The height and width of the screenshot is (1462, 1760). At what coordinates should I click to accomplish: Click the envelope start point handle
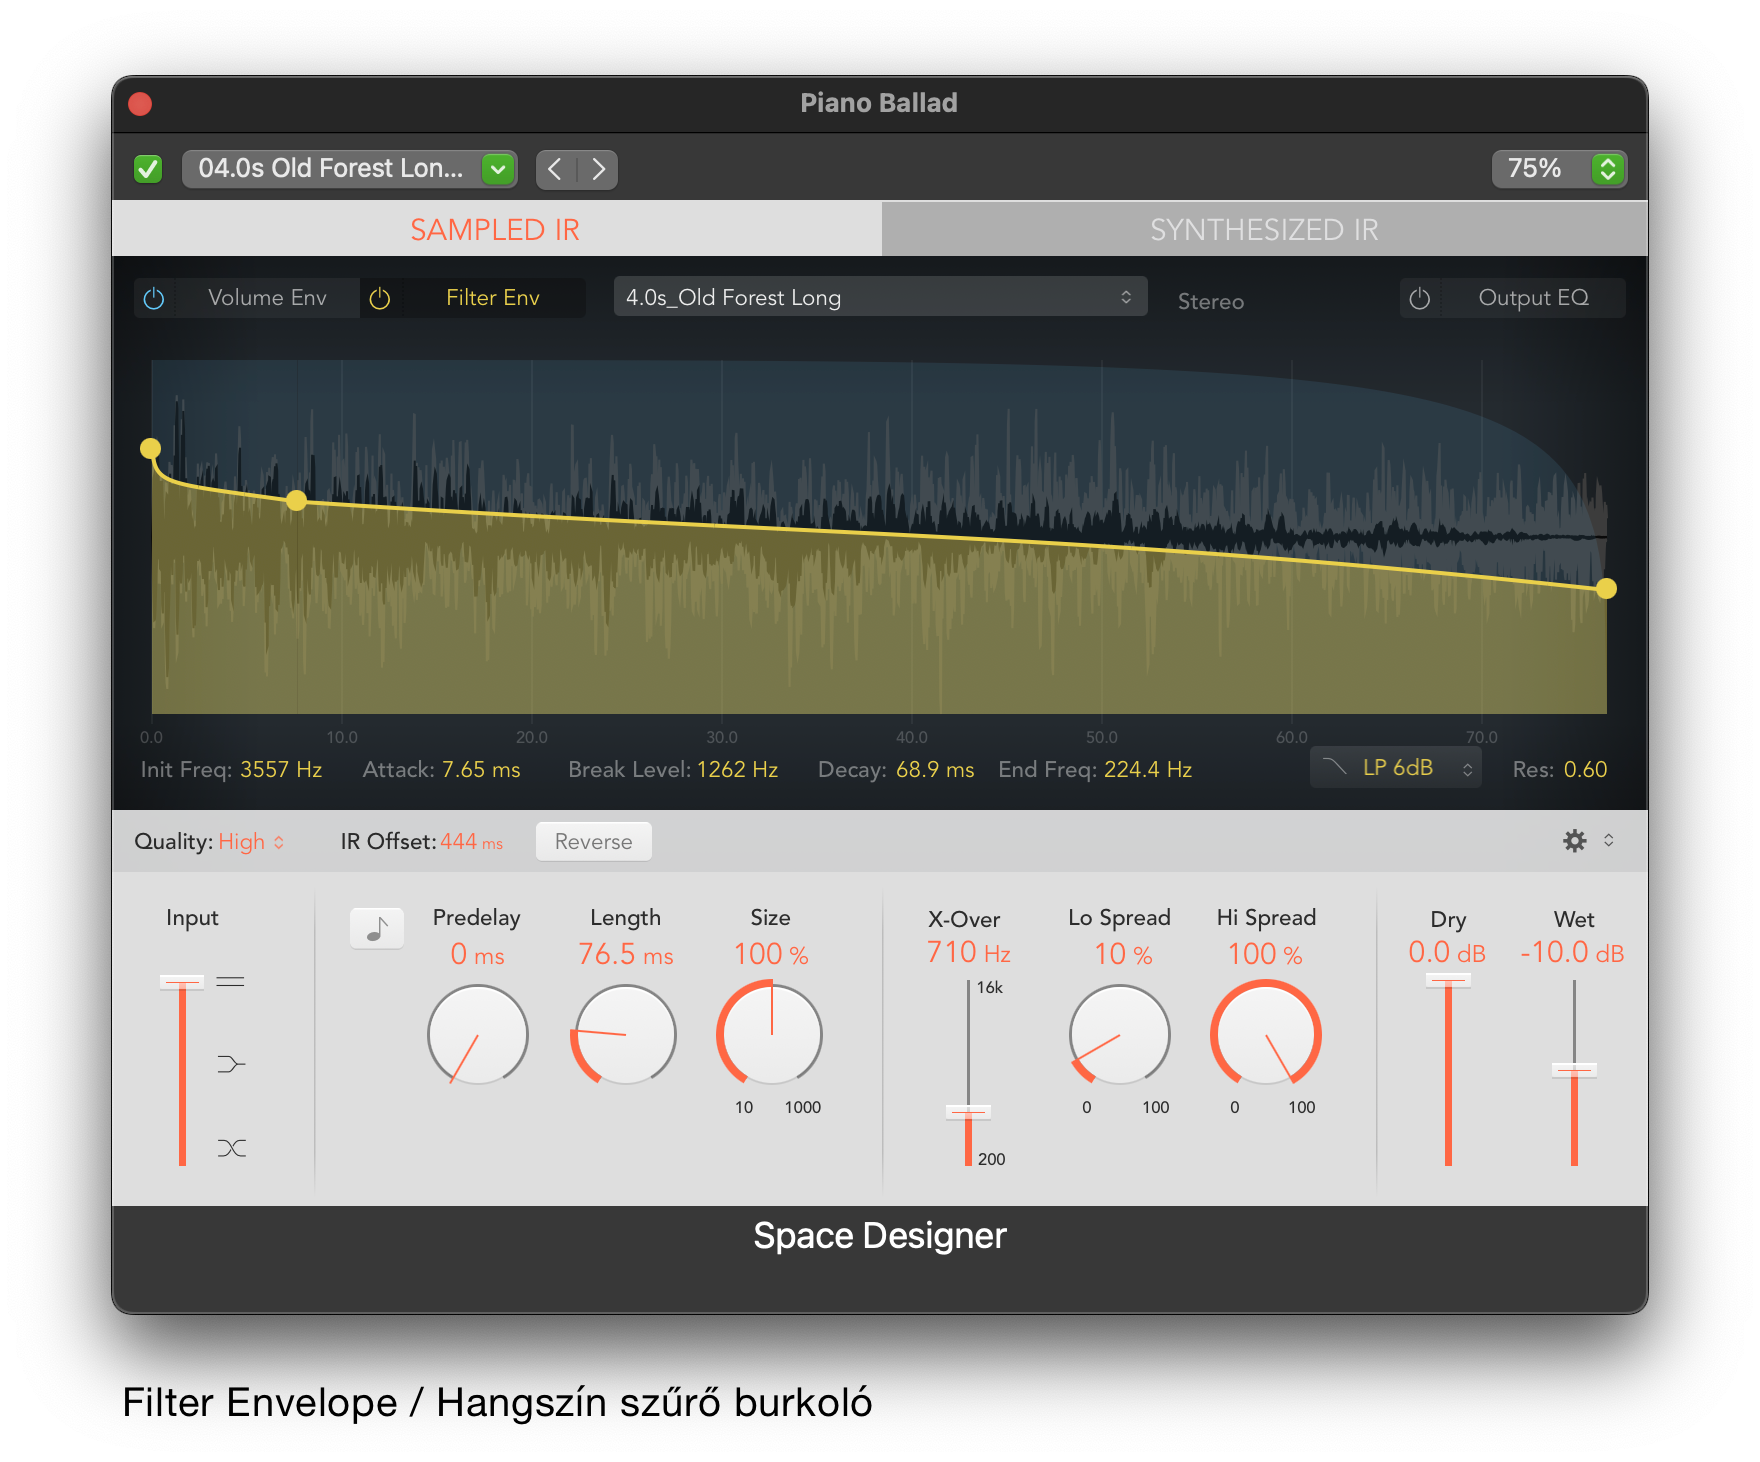pos(151,448)
